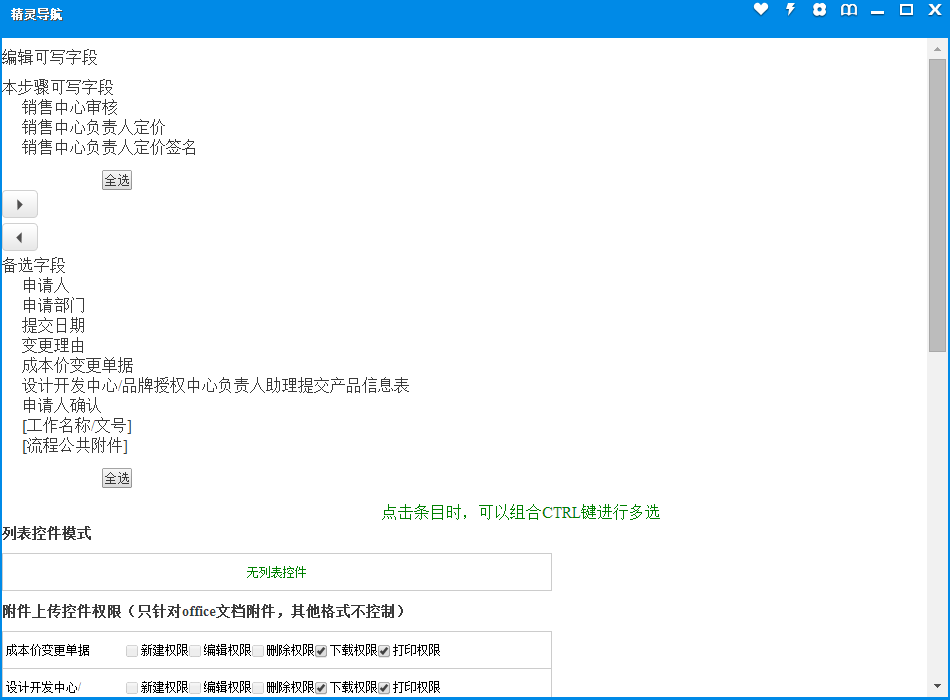Open the gear settings icon in title bar

tap(819, 10)
